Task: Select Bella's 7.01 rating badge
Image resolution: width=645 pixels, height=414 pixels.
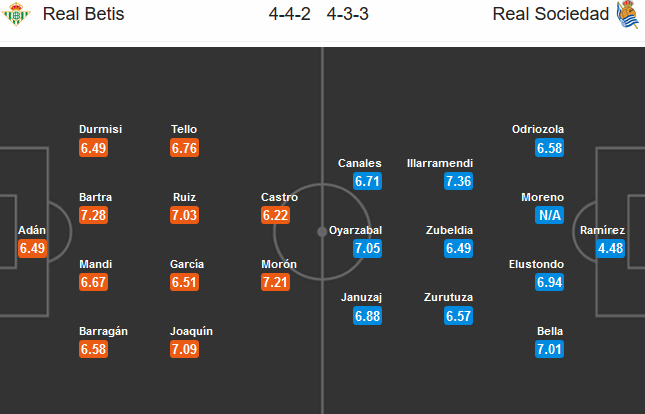Action: pos(549,350)
